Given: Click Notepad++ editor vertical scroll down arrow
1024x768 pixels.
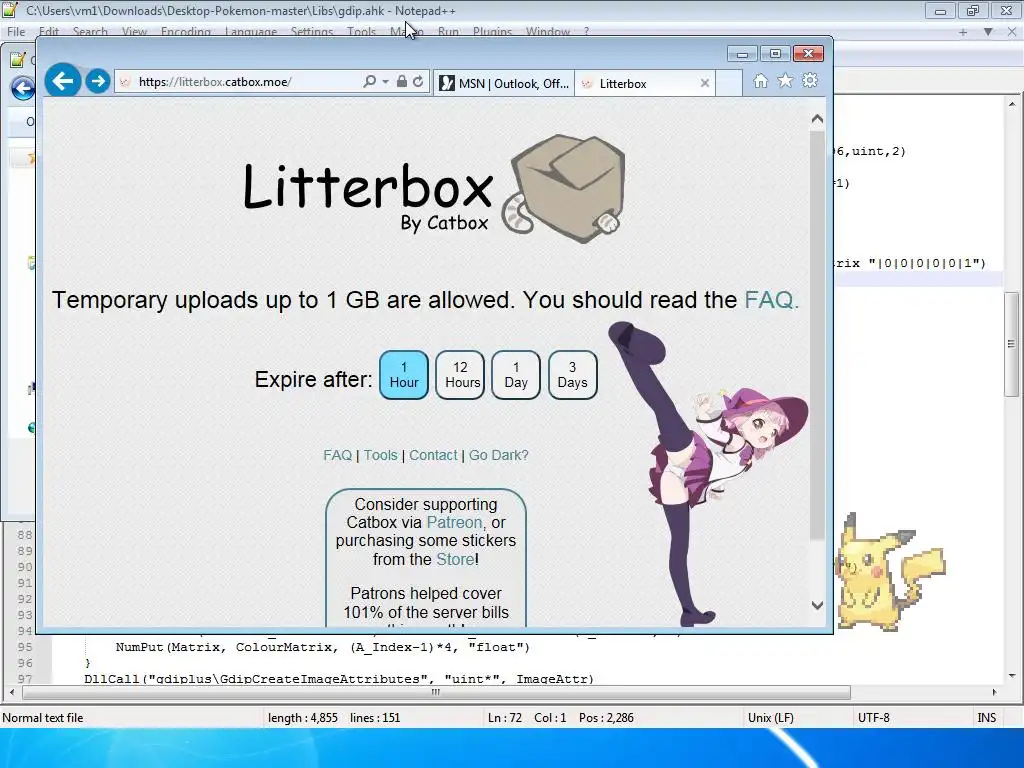Looking at the screenshot, I should [x=1012, y=676].
